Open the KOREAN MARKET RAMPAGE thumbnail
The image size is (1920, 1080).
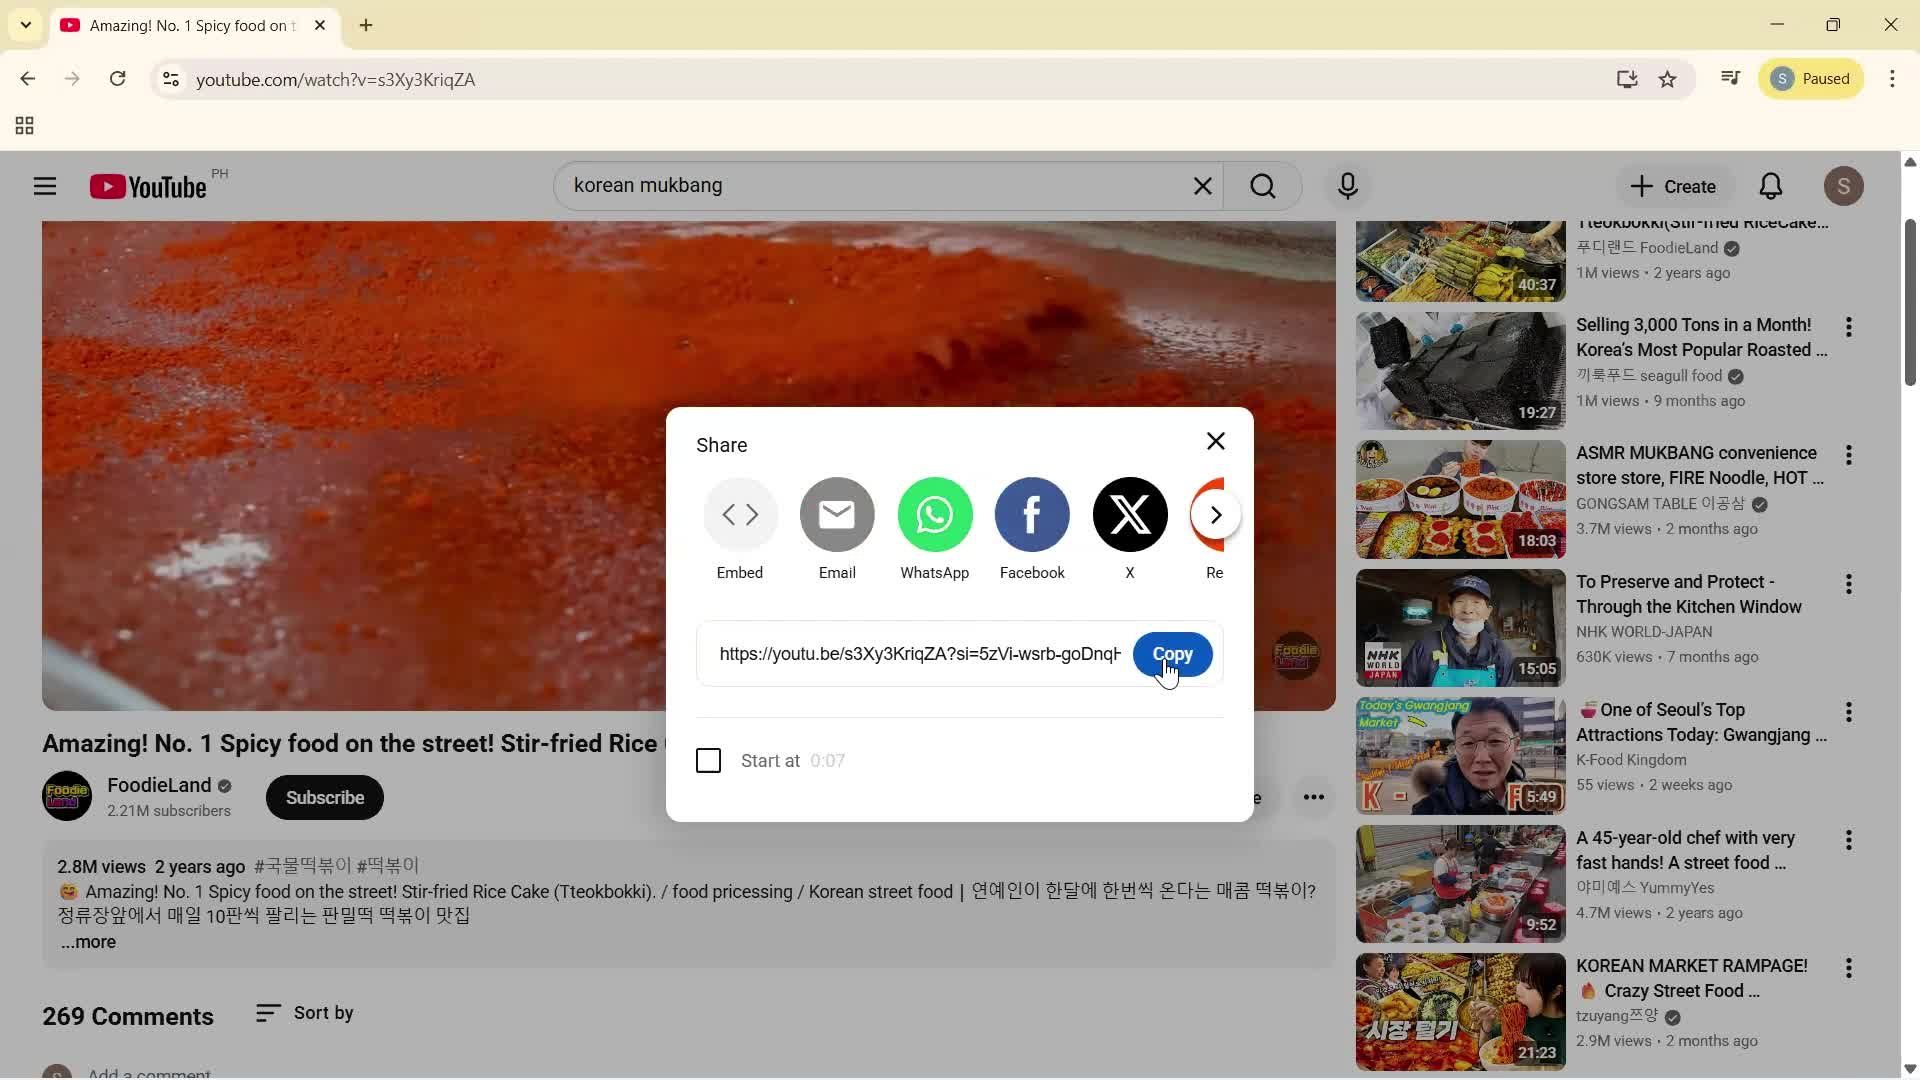pos(1458,1010)
